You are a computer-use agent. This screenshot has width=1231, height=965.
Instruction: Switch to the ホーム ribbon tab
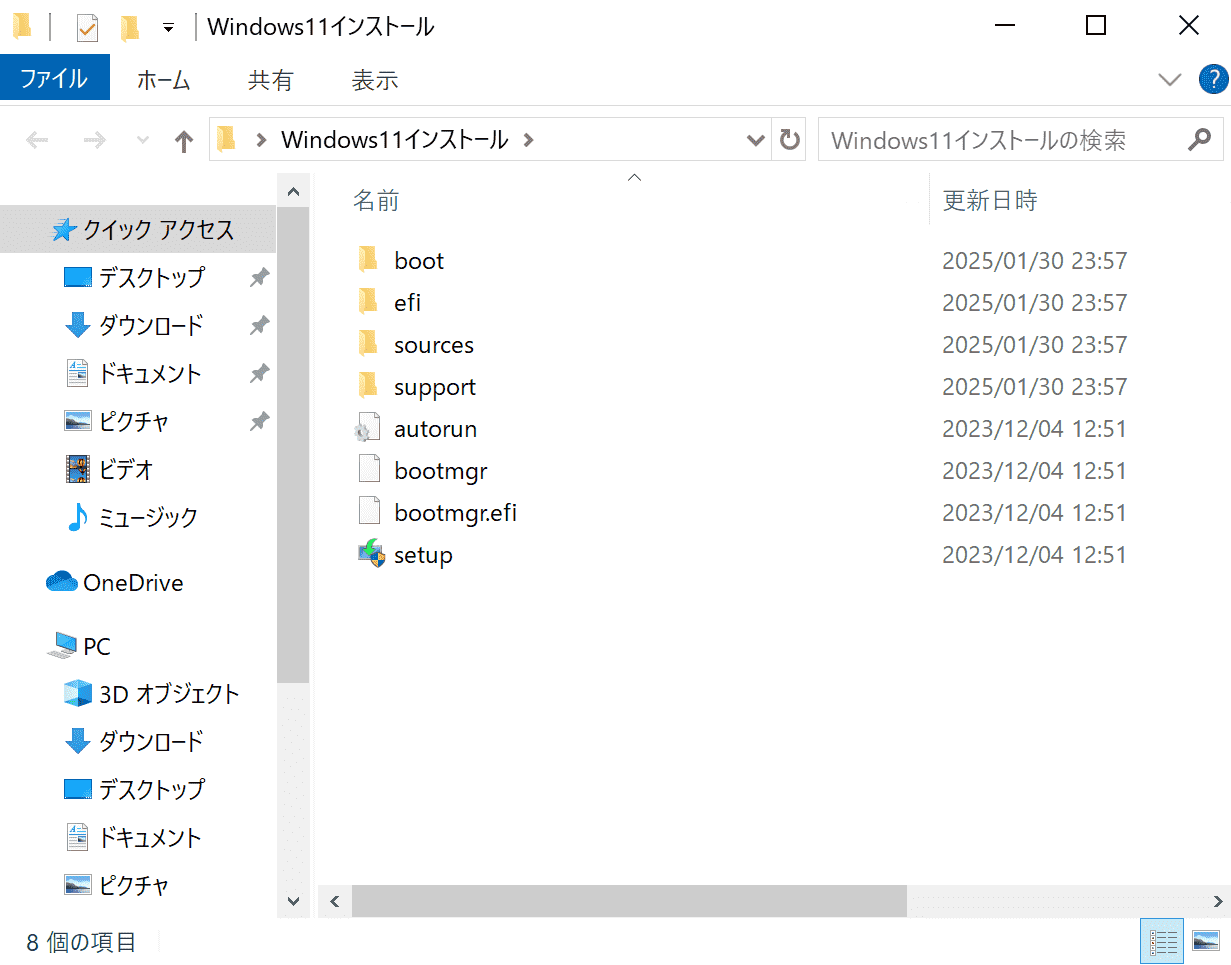[x=163, y=80]
